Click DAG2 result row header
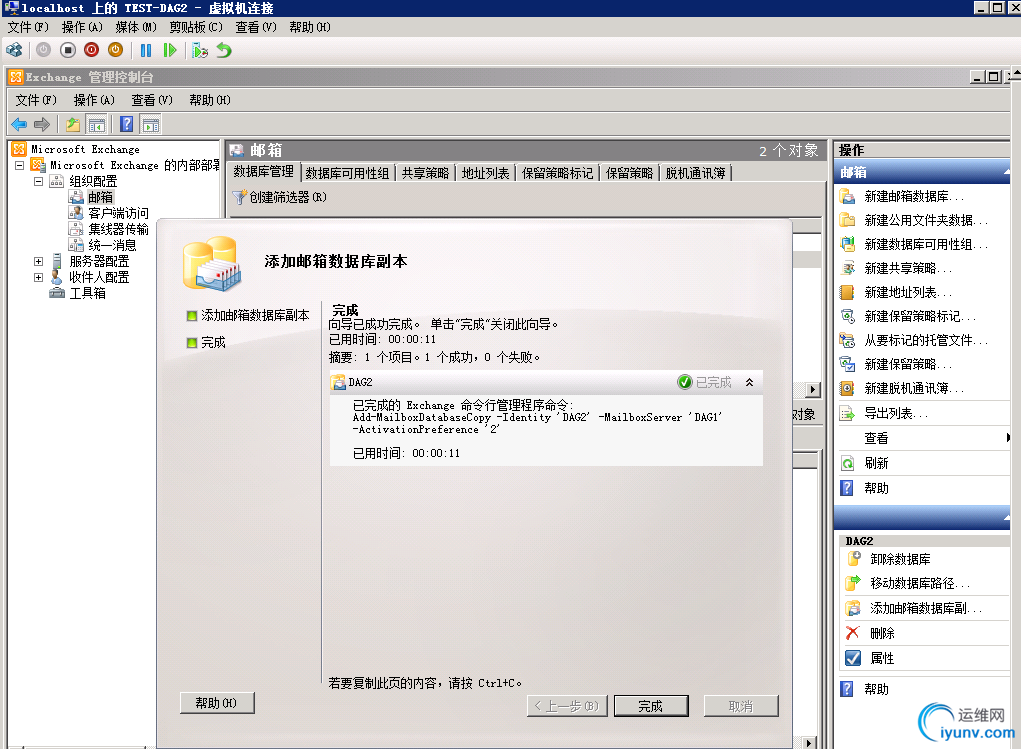1021x749 pixels. [546, 382]
